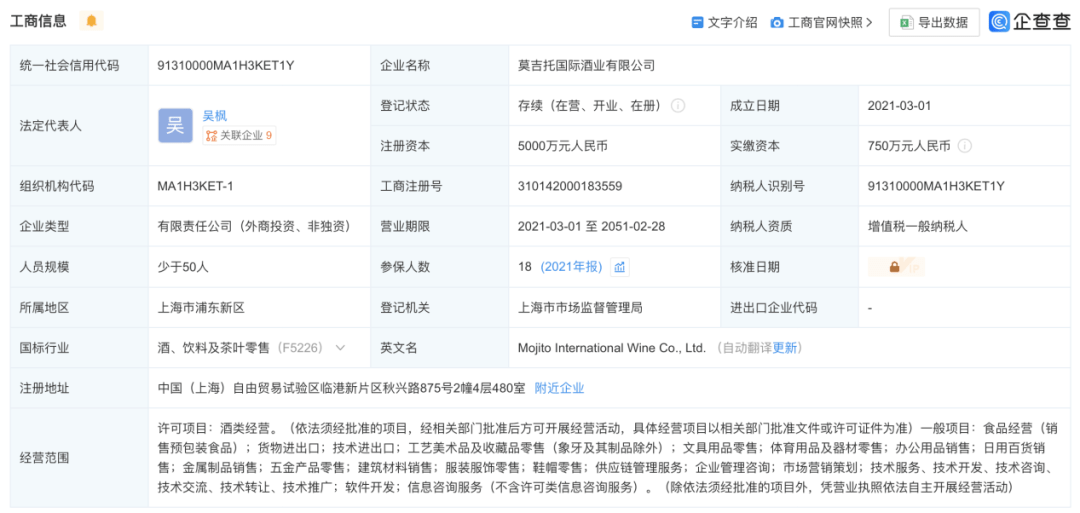The width and height of the screenshot is (1080, 513).
Task: Select the credit code 91310000MA1H3KET1Y in 统一社会信用代码 row
Action: click(x=226, y=65)
